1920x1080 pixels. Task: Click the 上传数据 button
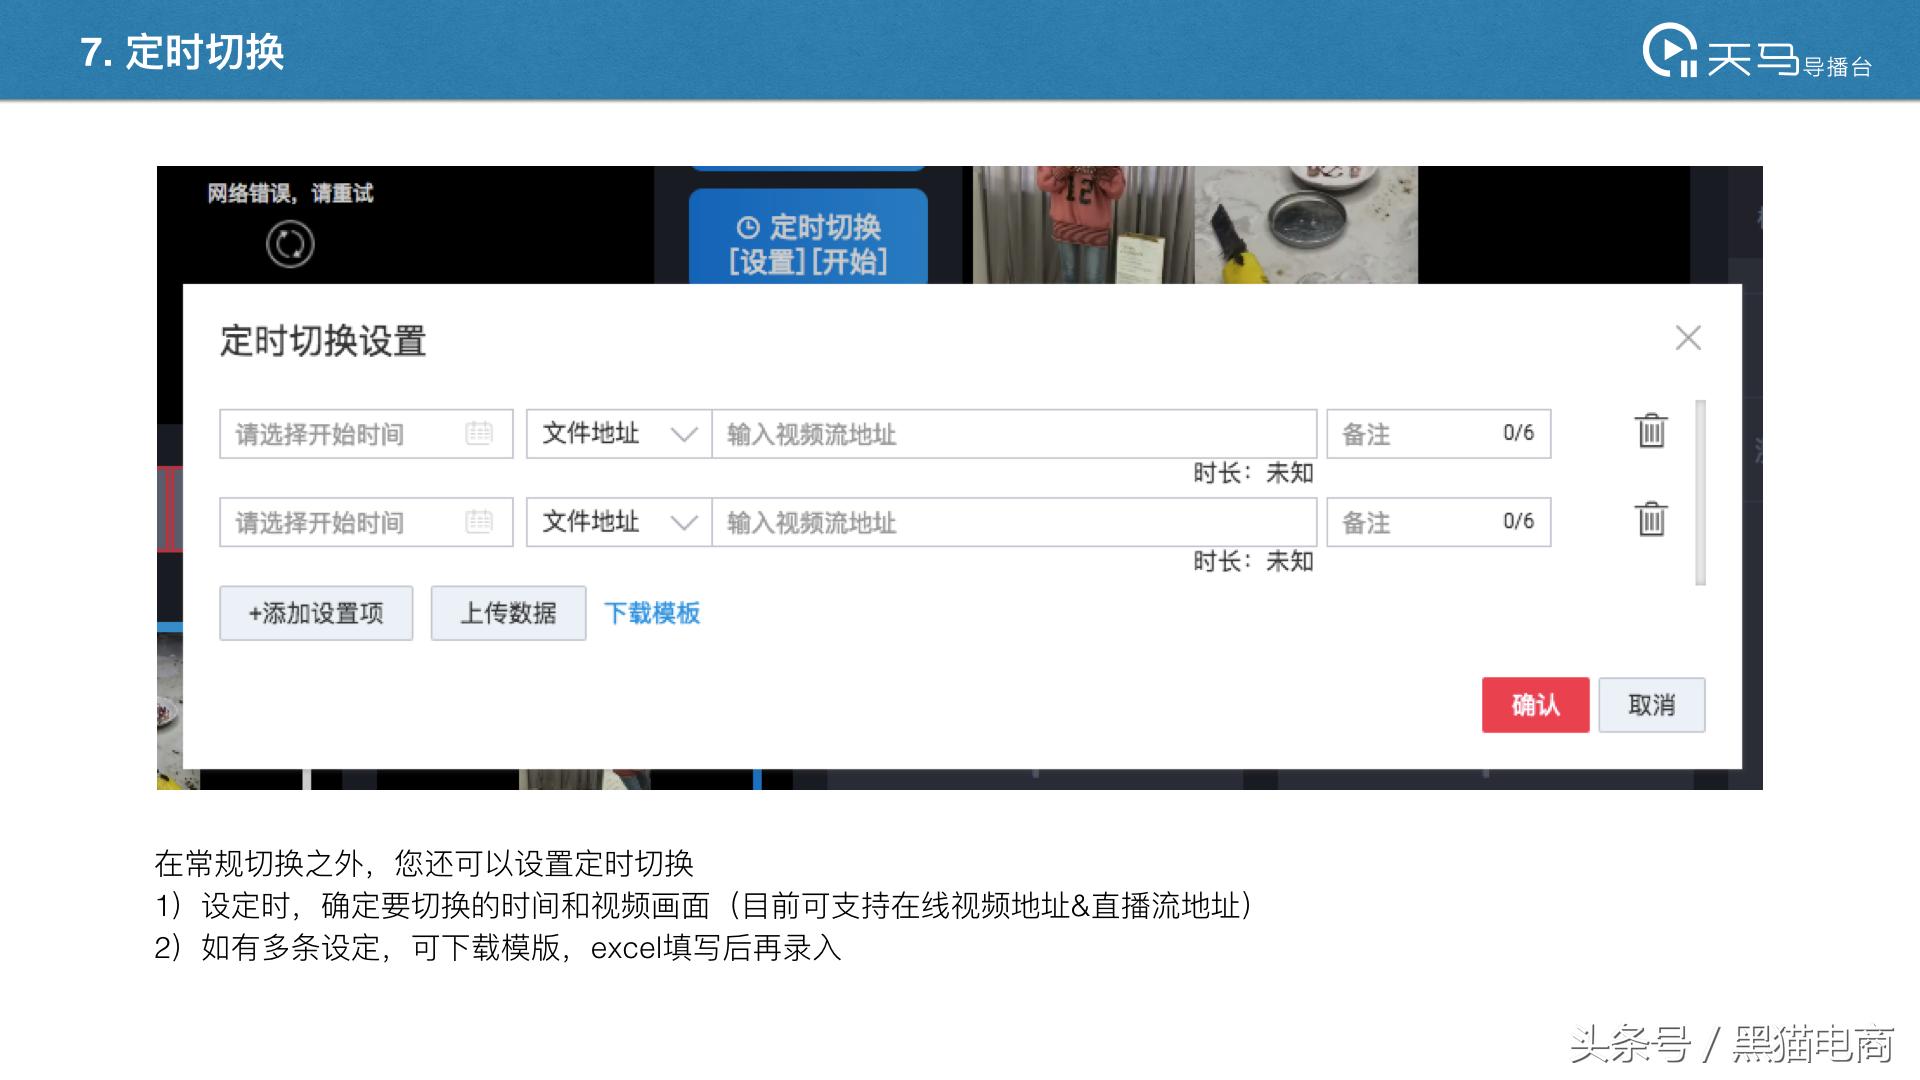[507, 613]
